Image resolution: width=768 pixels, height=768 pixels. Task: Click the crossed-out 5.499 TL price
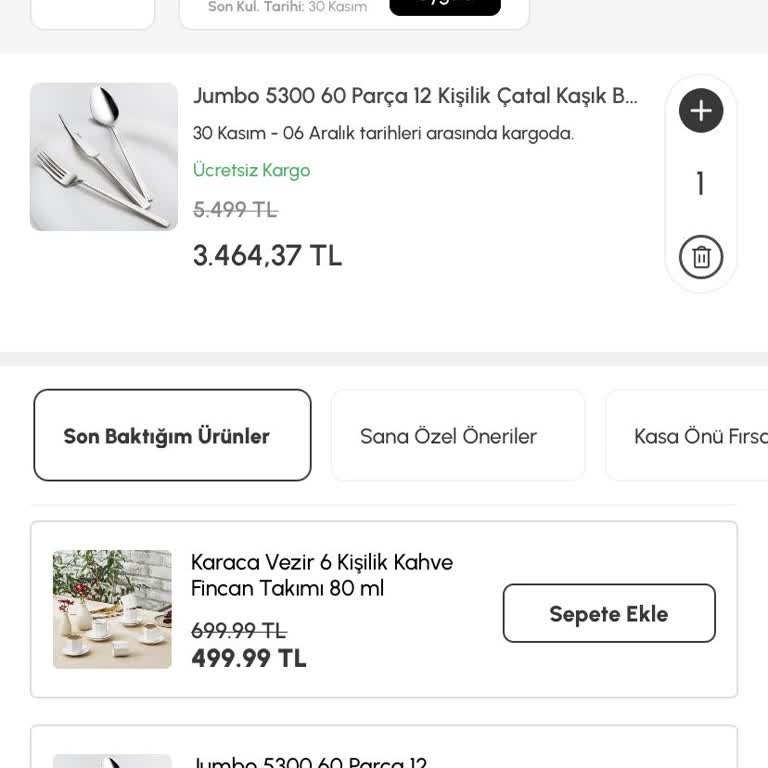pos(235,210)
